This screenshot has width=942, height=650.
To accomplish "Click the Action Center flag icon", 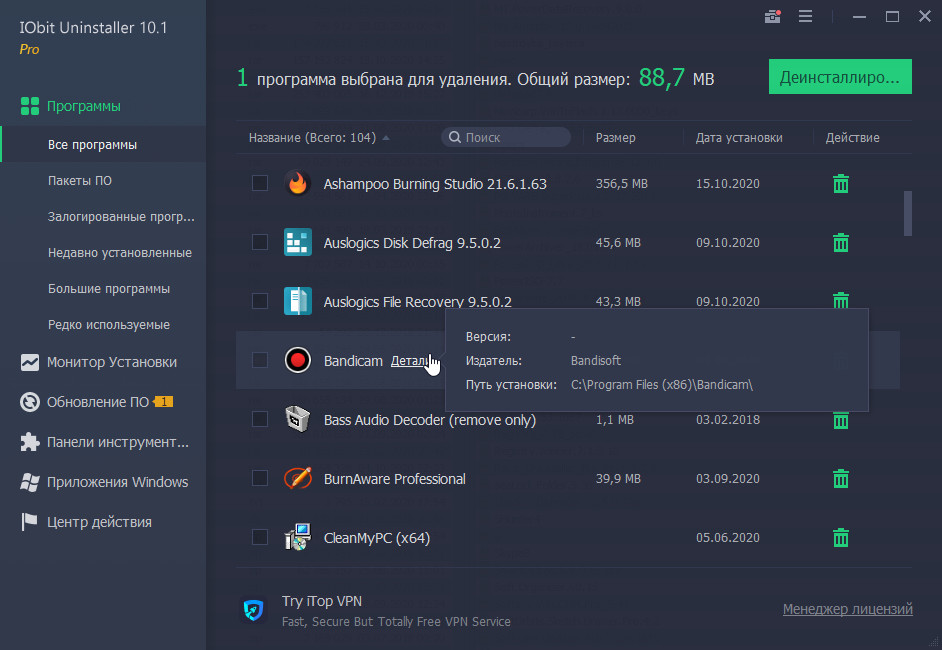I will pyautogui.click(x=29, y=522).
